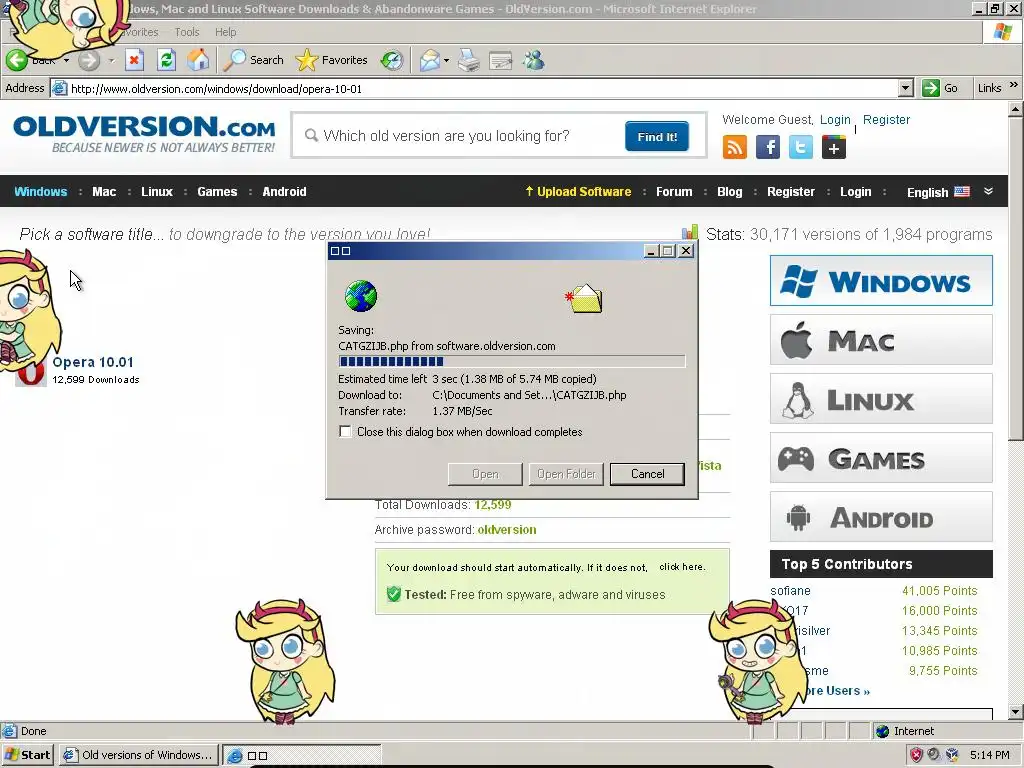Viewport: 1024px width, 768px height.
Task: Click the 'click here' download link
Action: [682, 567]
